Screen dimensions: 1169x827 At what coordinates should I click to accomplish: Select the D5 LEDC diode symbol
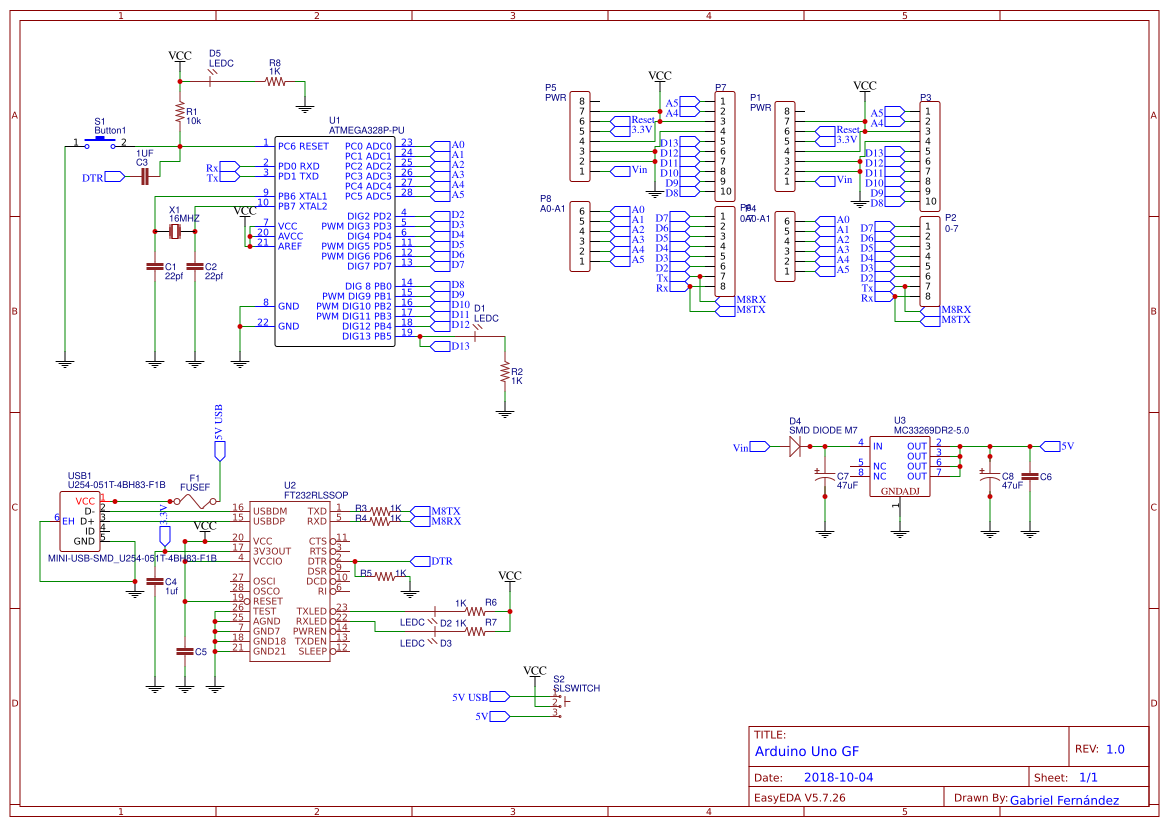tap(211, 81)
